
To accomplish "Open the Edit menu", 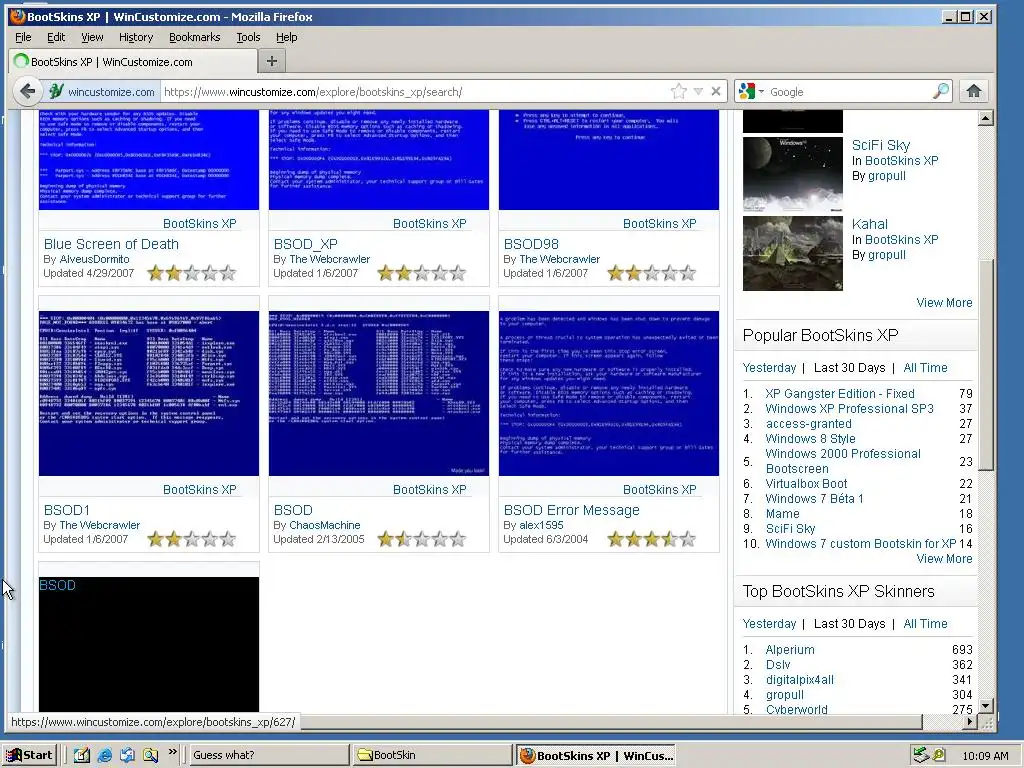I will pos(56,37).
